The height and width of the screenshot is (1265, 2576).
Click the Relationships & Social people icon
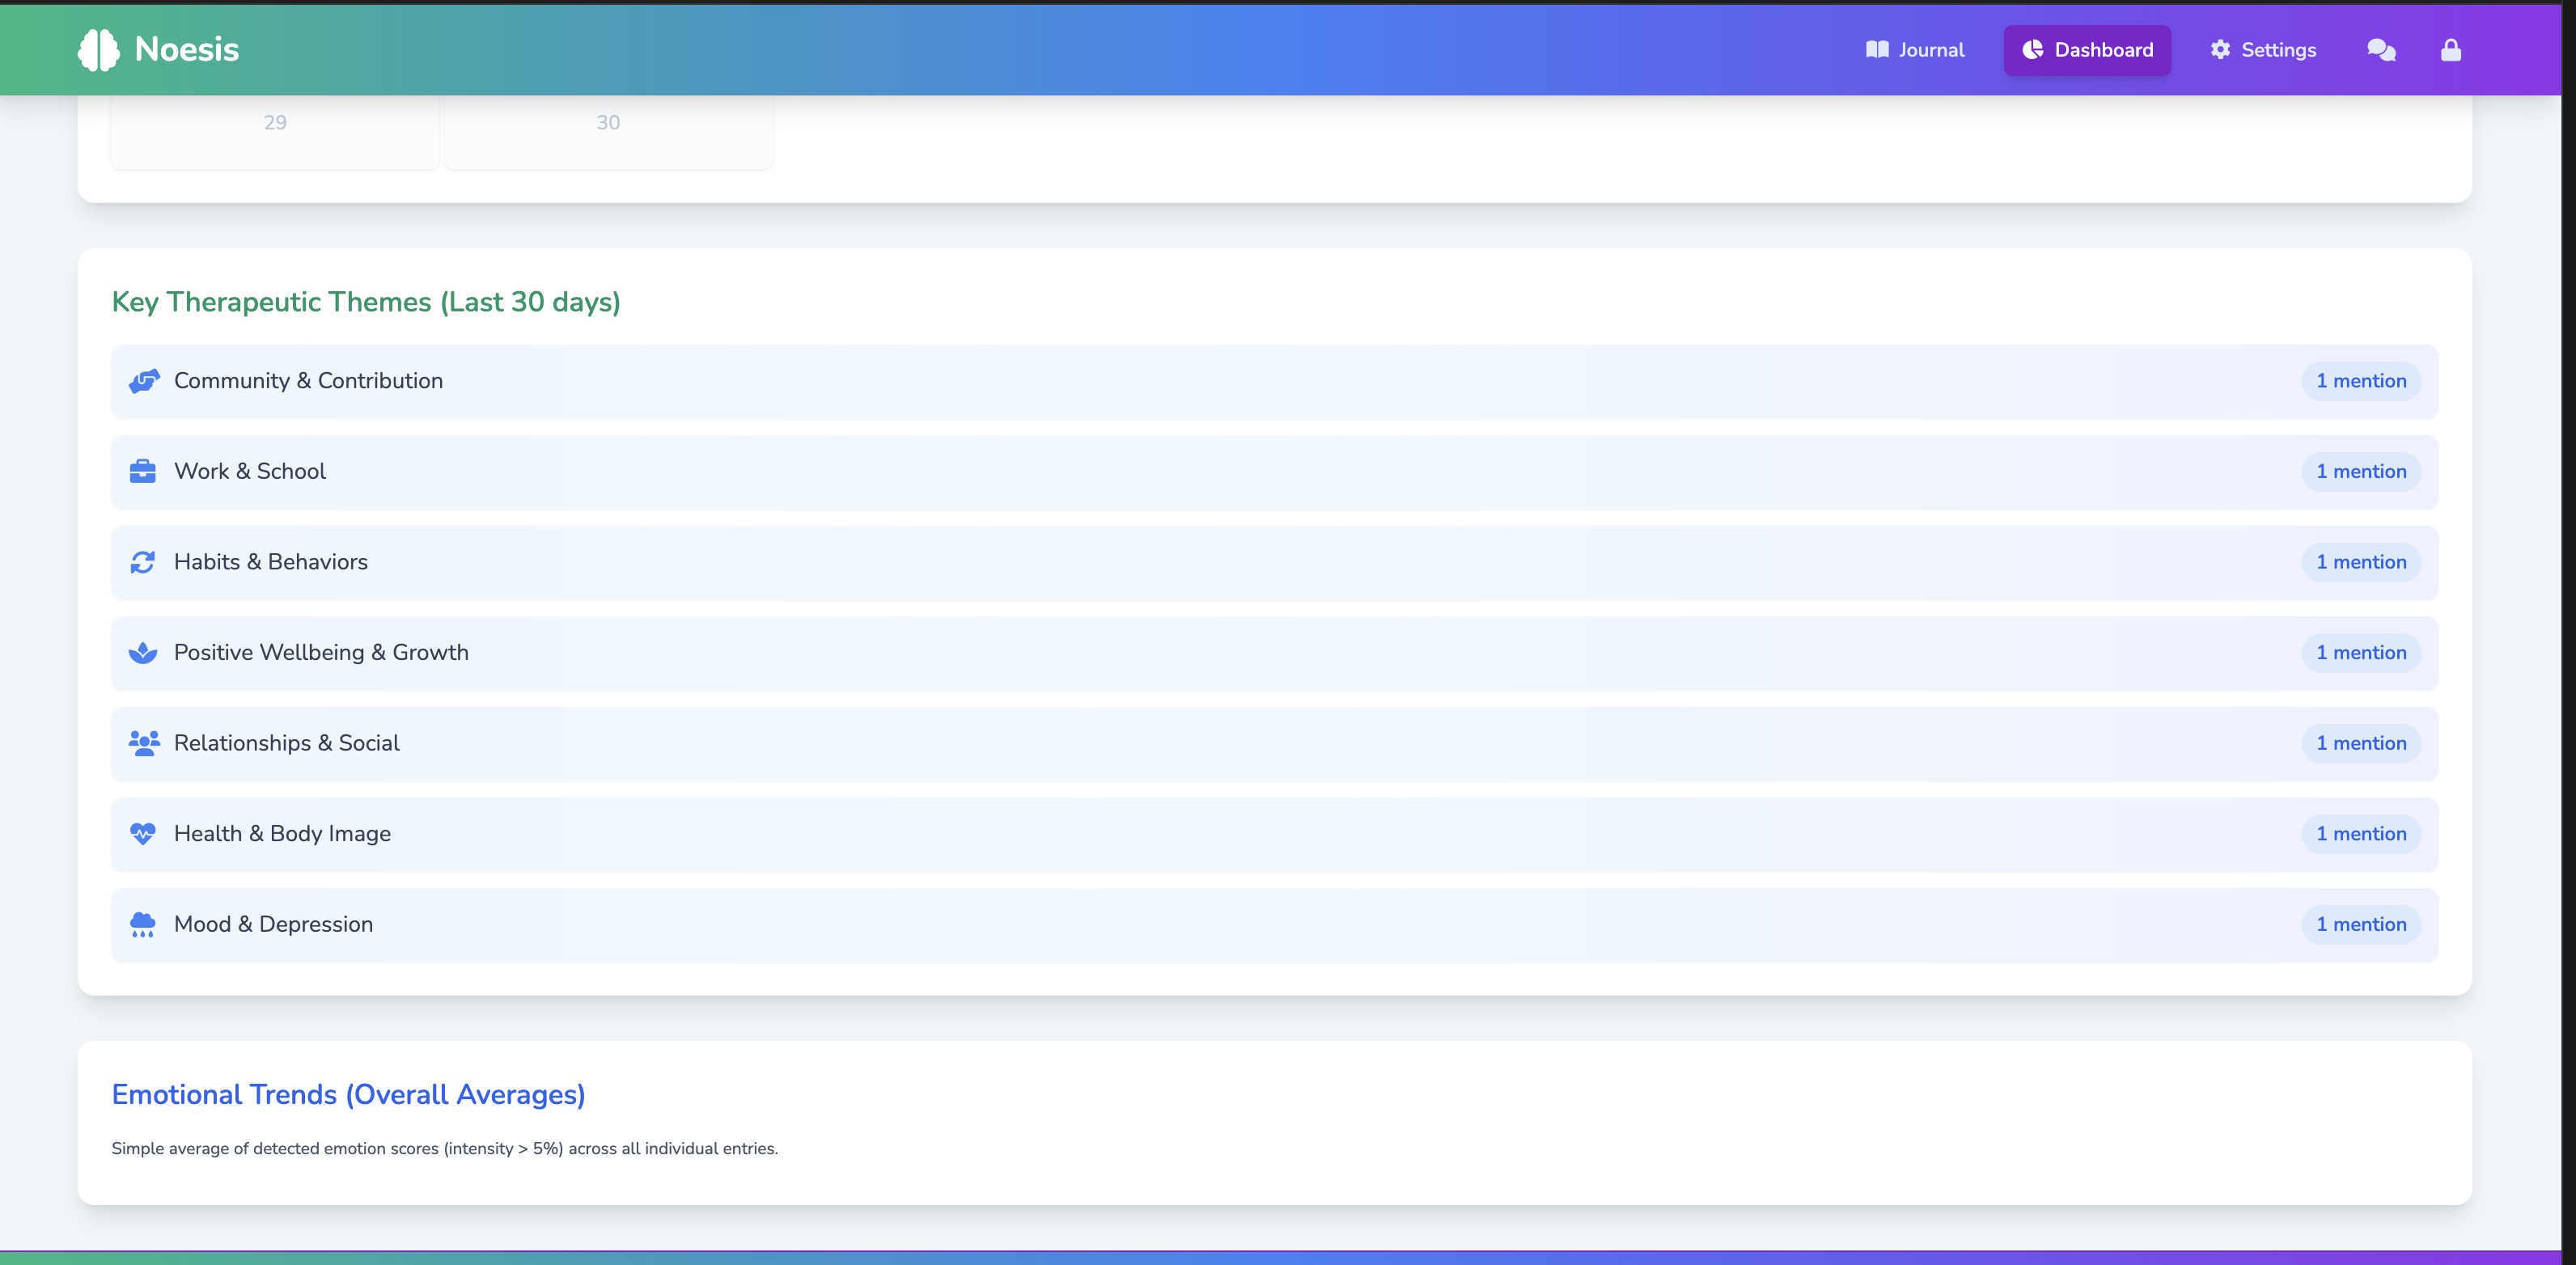[x=144, y=743]
